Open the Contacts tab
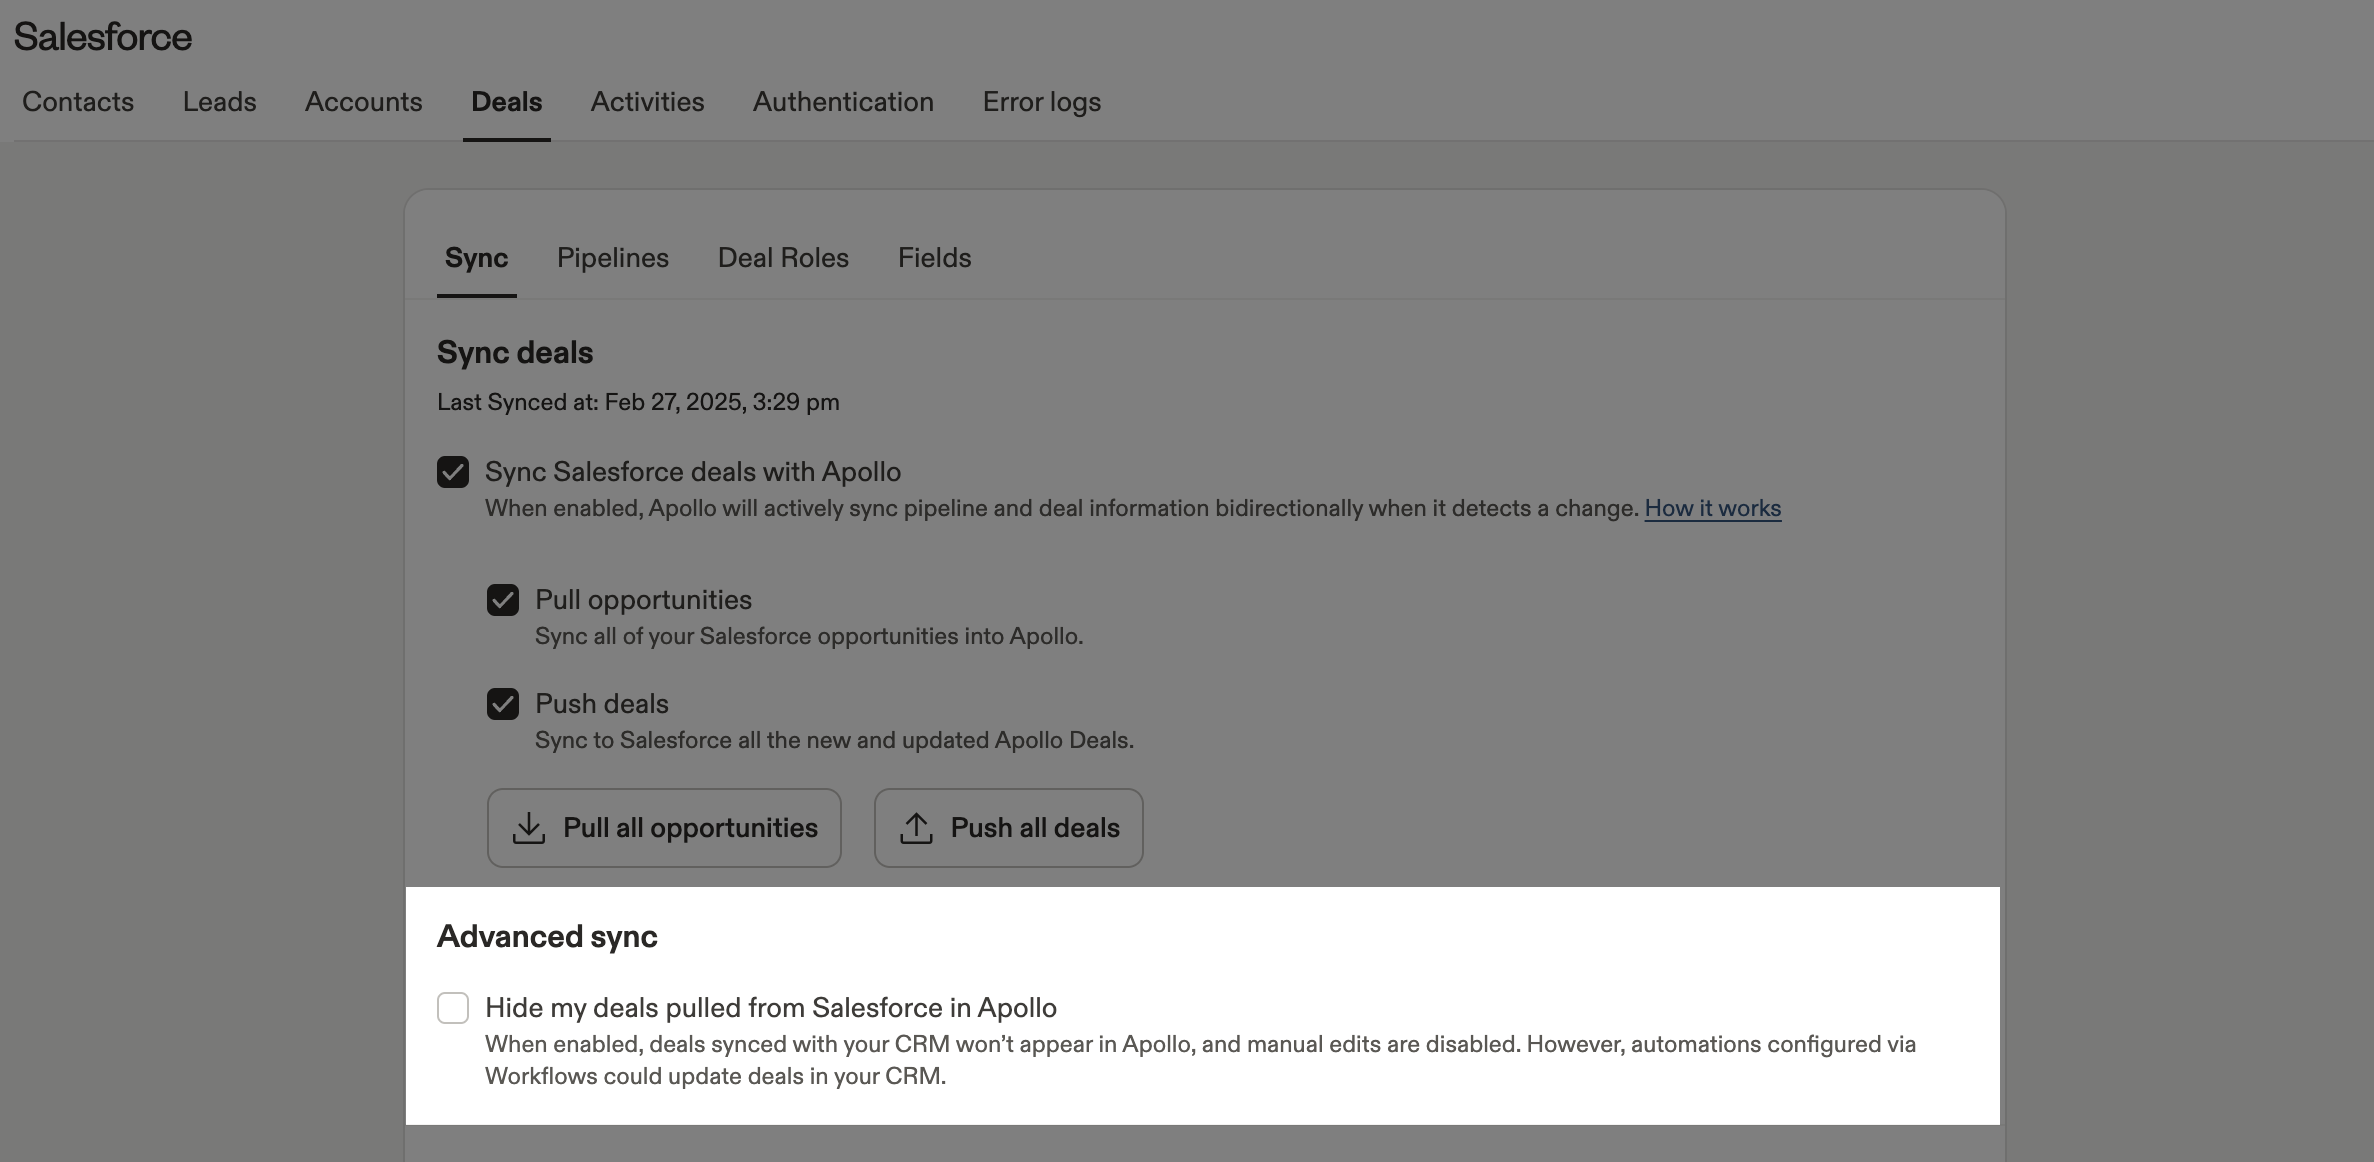Image resolution: width=2374 pixels, height=1162 pixels. [78, 102]
